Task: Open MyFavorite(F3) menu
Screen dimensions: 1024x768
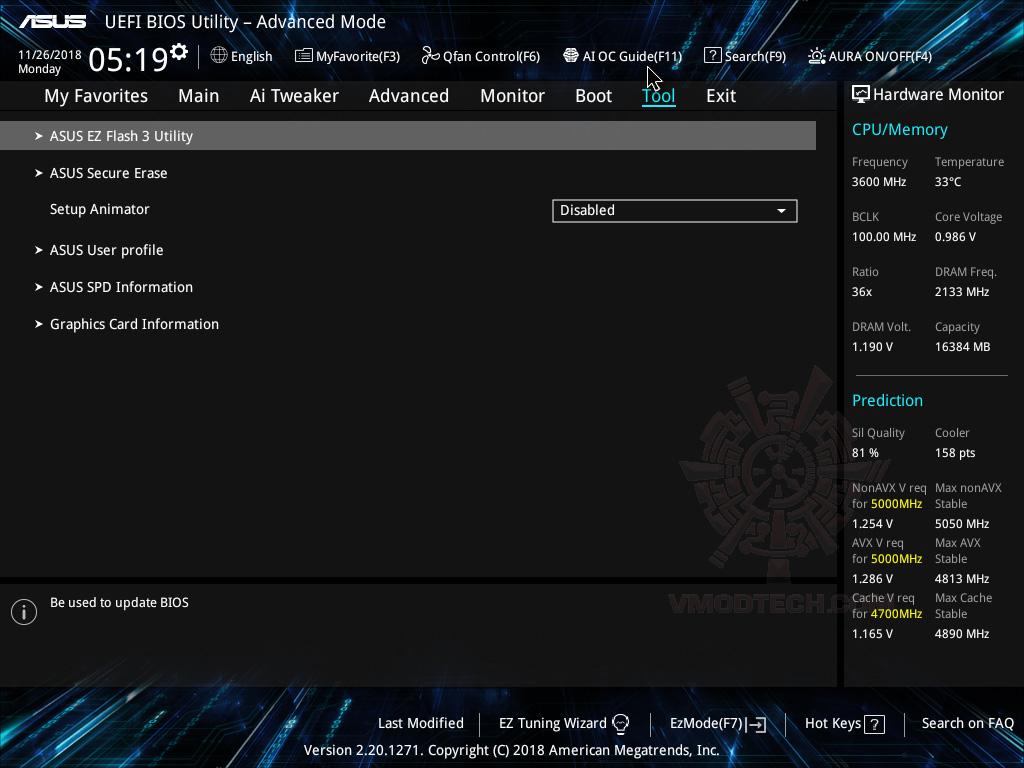Action: [358, 56]
